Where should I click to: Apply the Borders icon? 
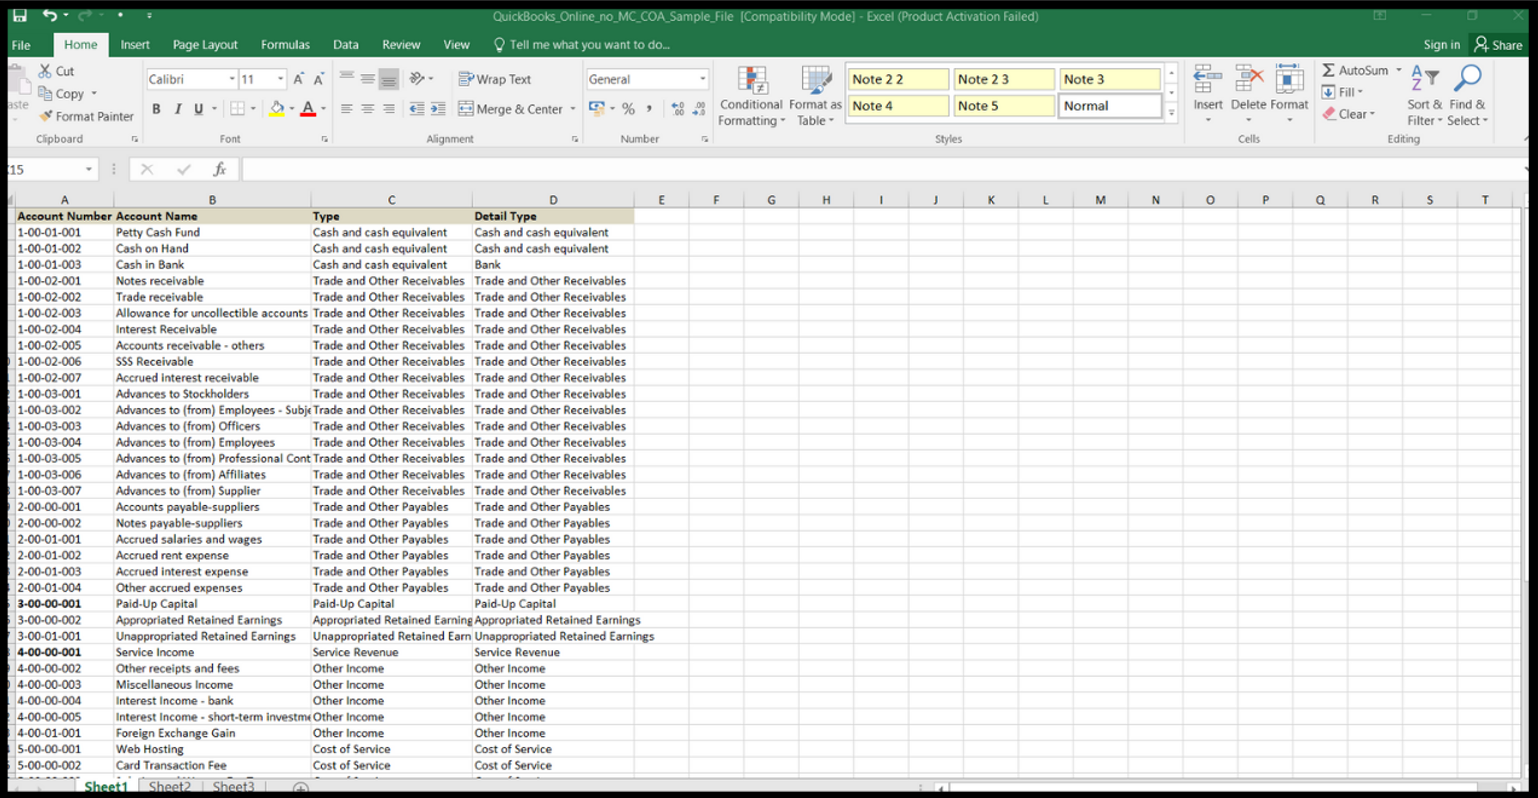tap(237, 109)
